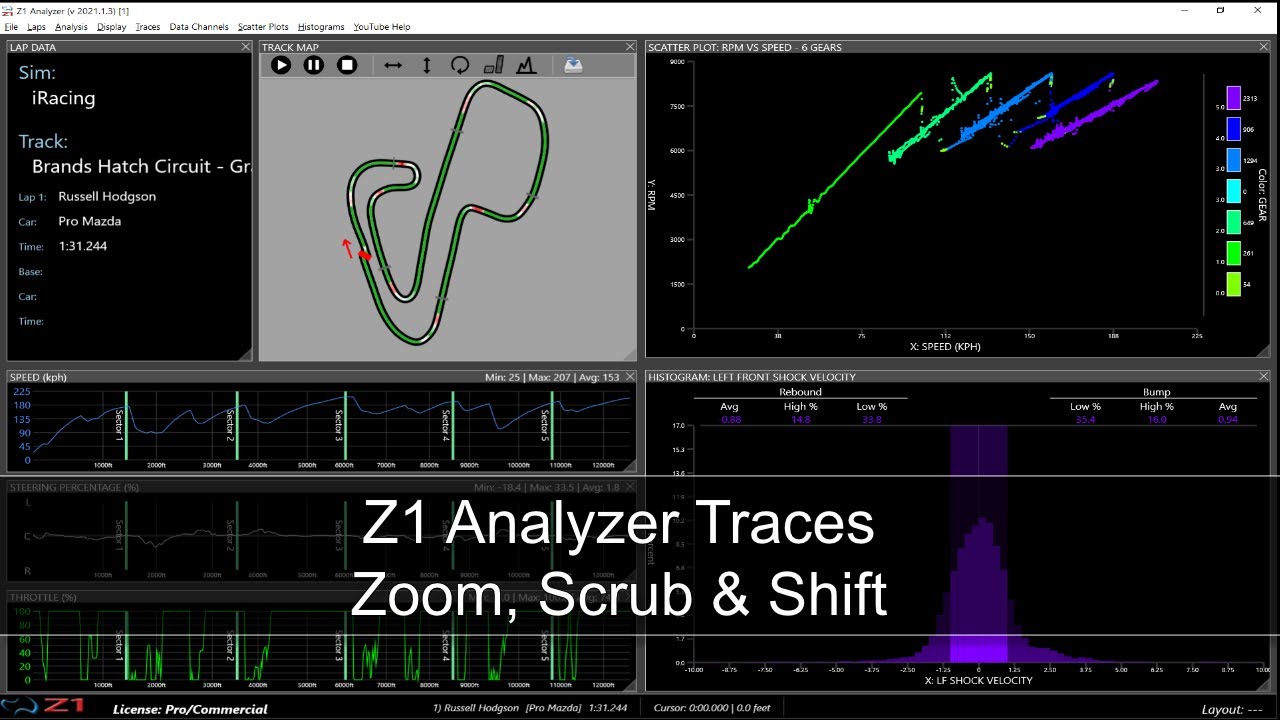Click the Brands Hatch Circuit track name
1280x720 pixels.
[141, 166]
